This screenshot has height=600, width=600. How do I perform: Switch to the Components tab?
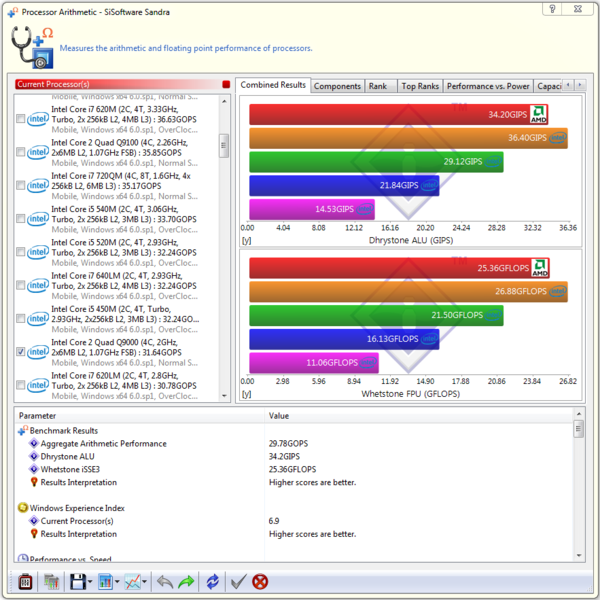[337, 86]
